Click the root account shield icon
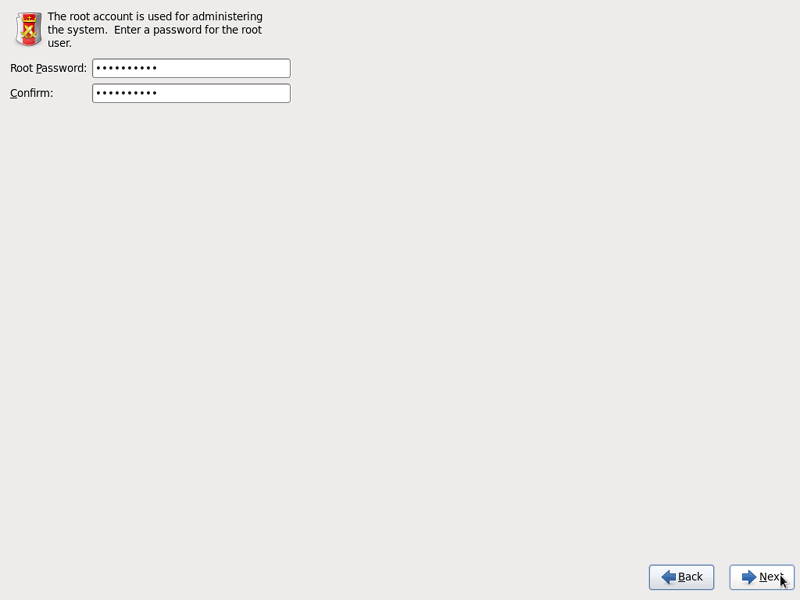 (x=29, y=30)
